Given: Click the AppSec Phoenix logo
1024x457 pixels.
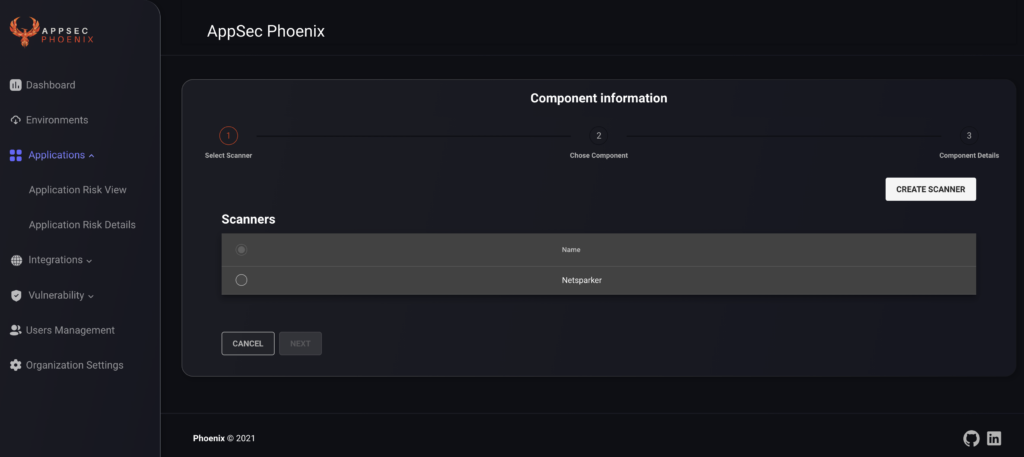Looking at the screenshot, I should click(52, 31).
